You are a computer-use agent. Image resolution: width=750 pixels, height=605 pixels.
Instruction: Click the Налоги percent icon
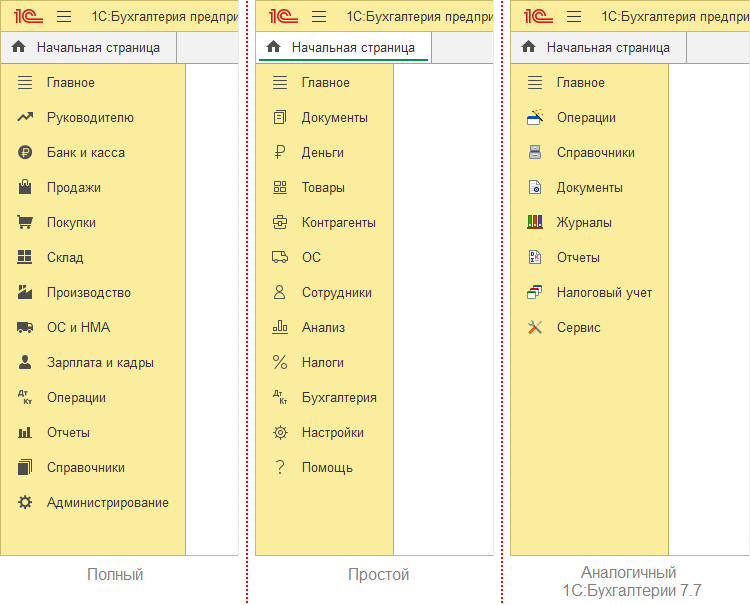(280, 362)
